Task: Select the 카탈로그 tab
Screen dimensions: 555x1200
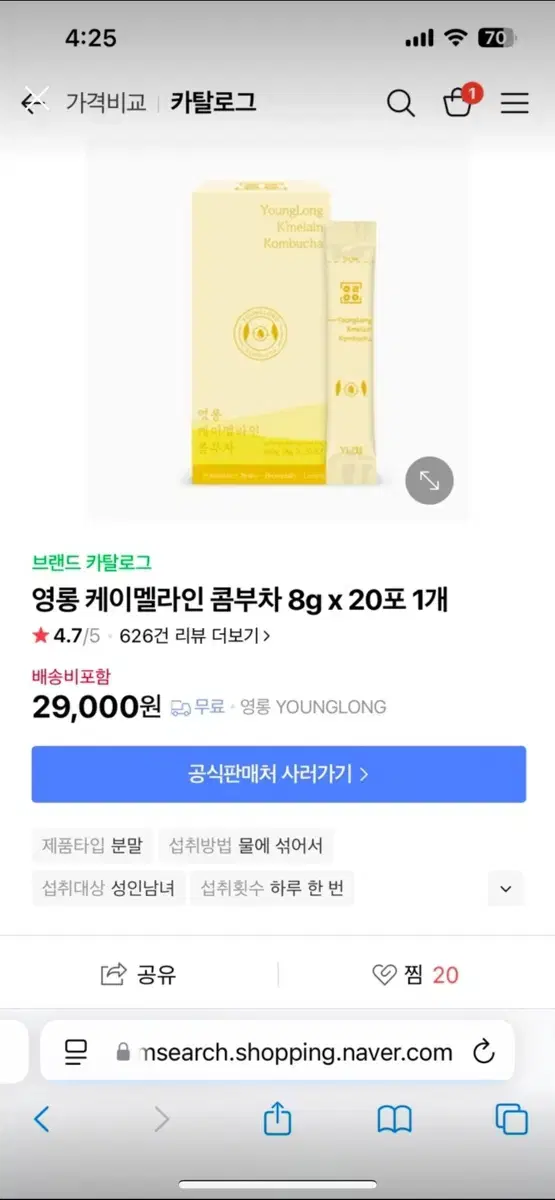Action: (212, 102)
